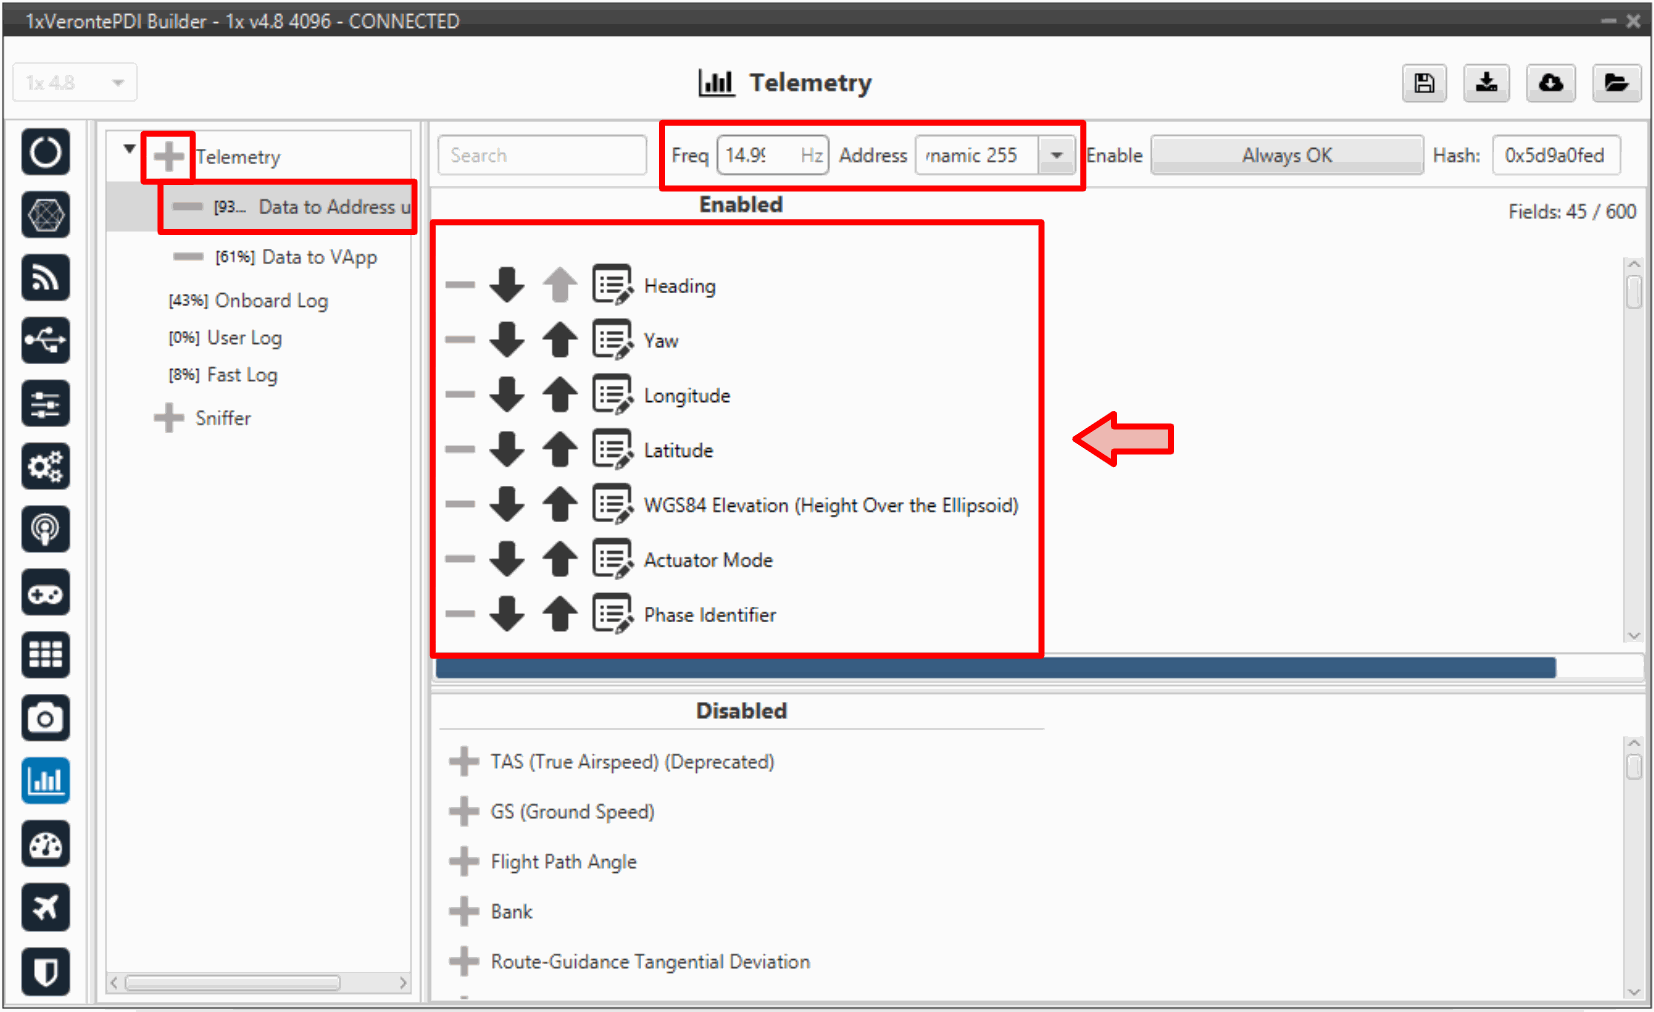
Task: Collapse the Telemetry tree node arrow
Action: pyautogui.click(x=129, y=149)
